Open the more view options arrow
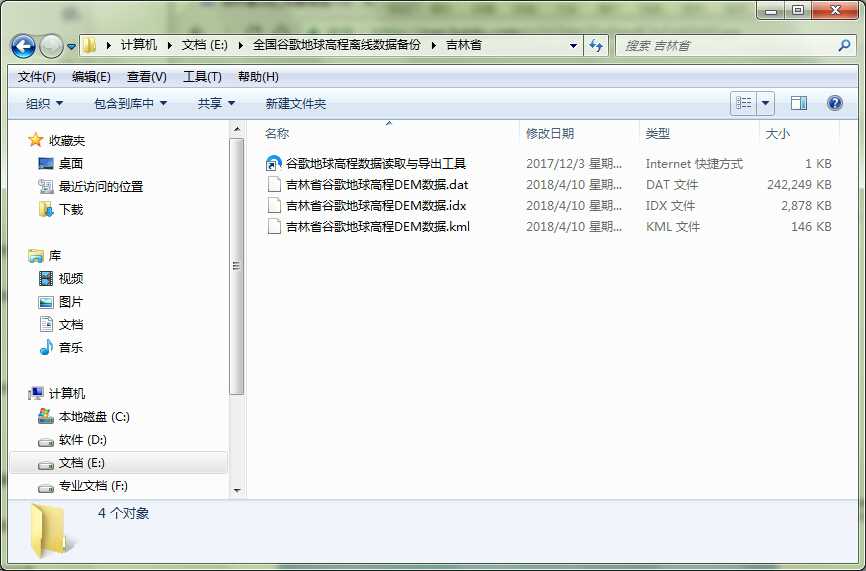 point(765,103)
